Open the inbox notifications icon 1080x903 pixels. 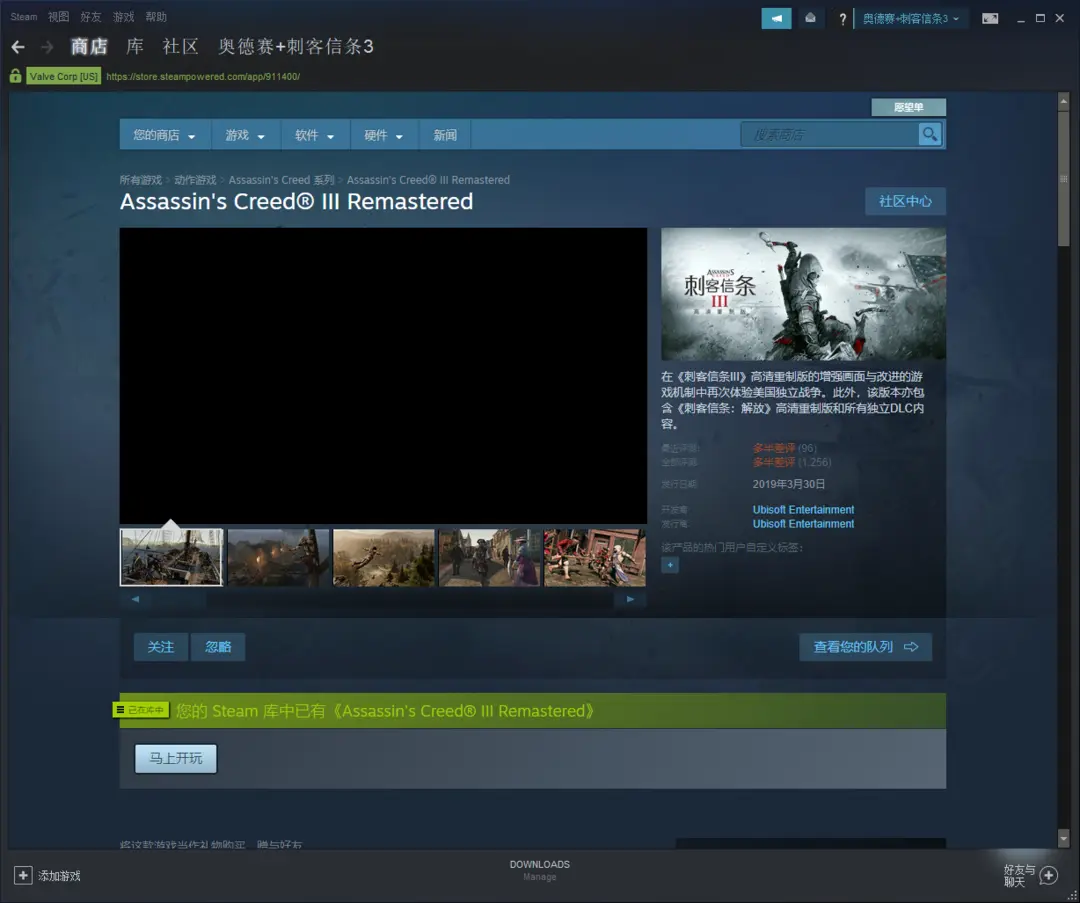click(811, 19)
